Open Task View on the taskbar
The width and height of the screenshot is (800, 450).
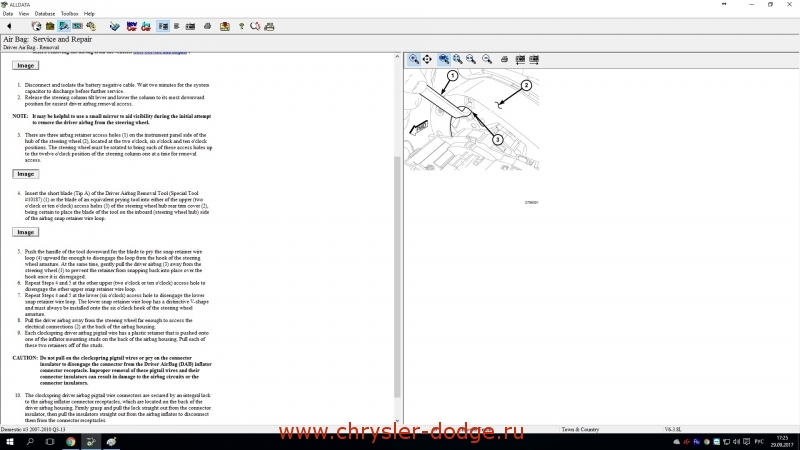50,442
